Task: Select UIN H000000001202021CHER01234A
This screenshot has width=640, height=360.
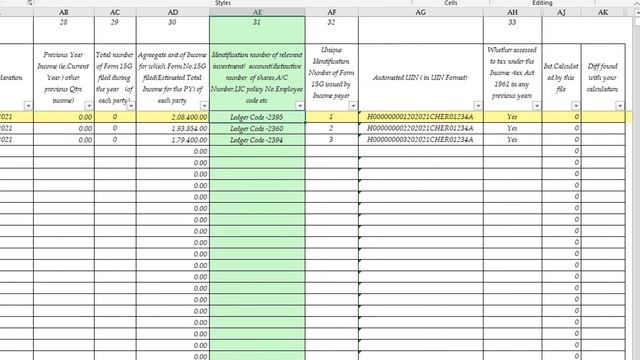Action: (x=421, y=117)
